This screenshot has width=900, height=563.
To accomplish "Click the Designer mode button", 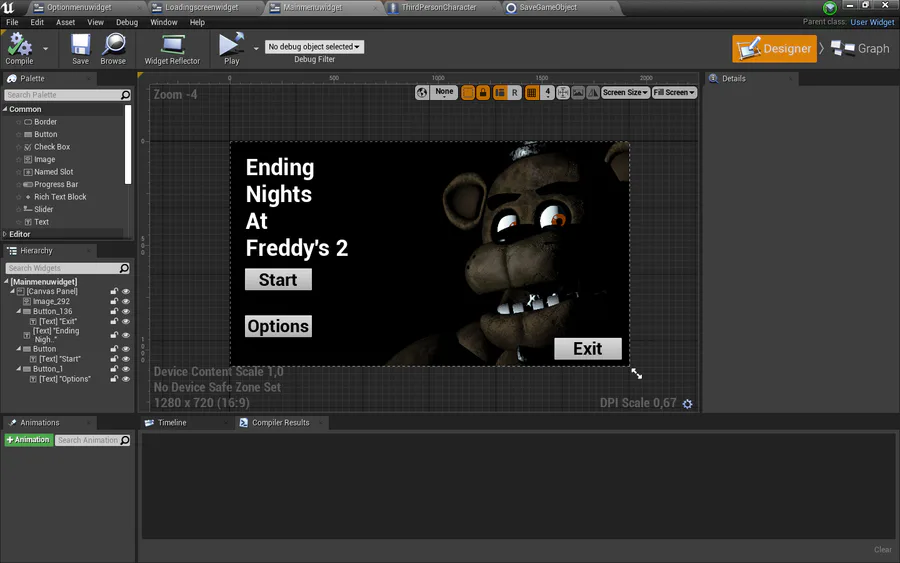I will 774,49.
